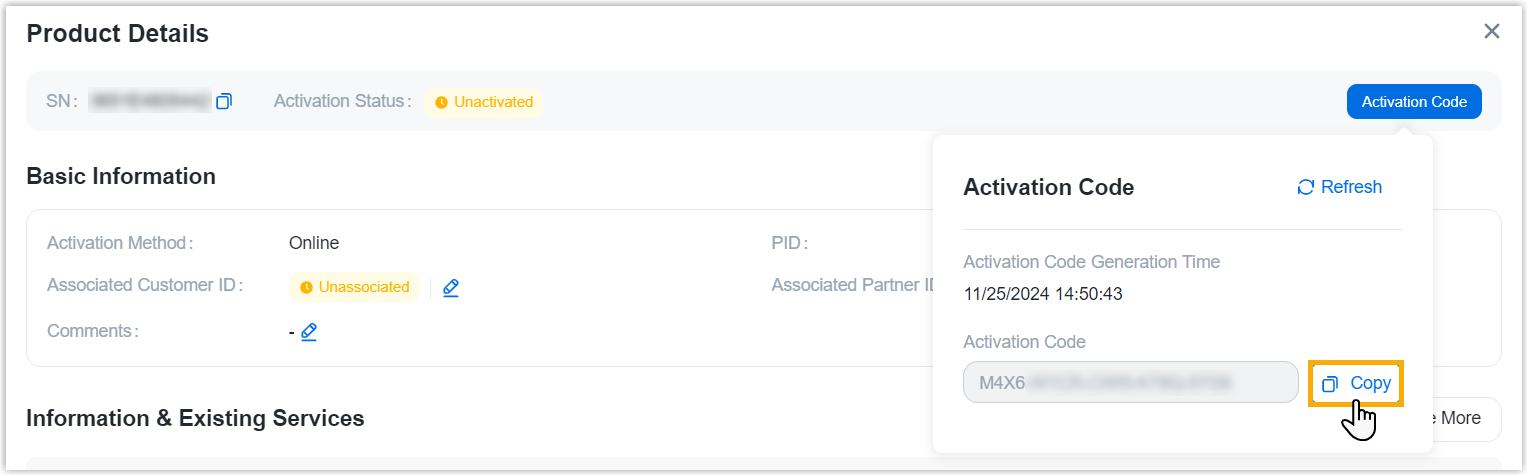Select the blurred serial number value
1528x476 pixels.
click(x=150, y=101)
